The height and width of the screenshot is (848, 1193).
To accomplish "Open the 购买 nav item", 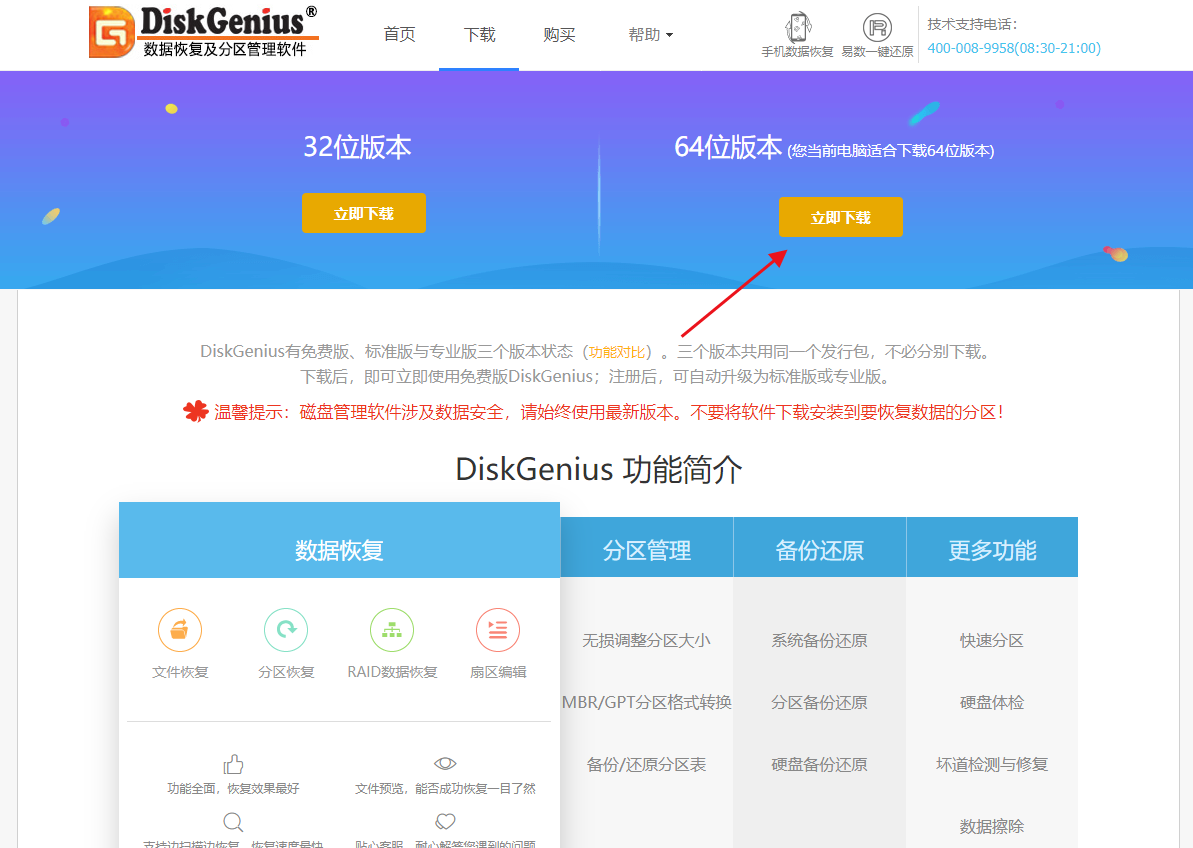I will (559, 35).
